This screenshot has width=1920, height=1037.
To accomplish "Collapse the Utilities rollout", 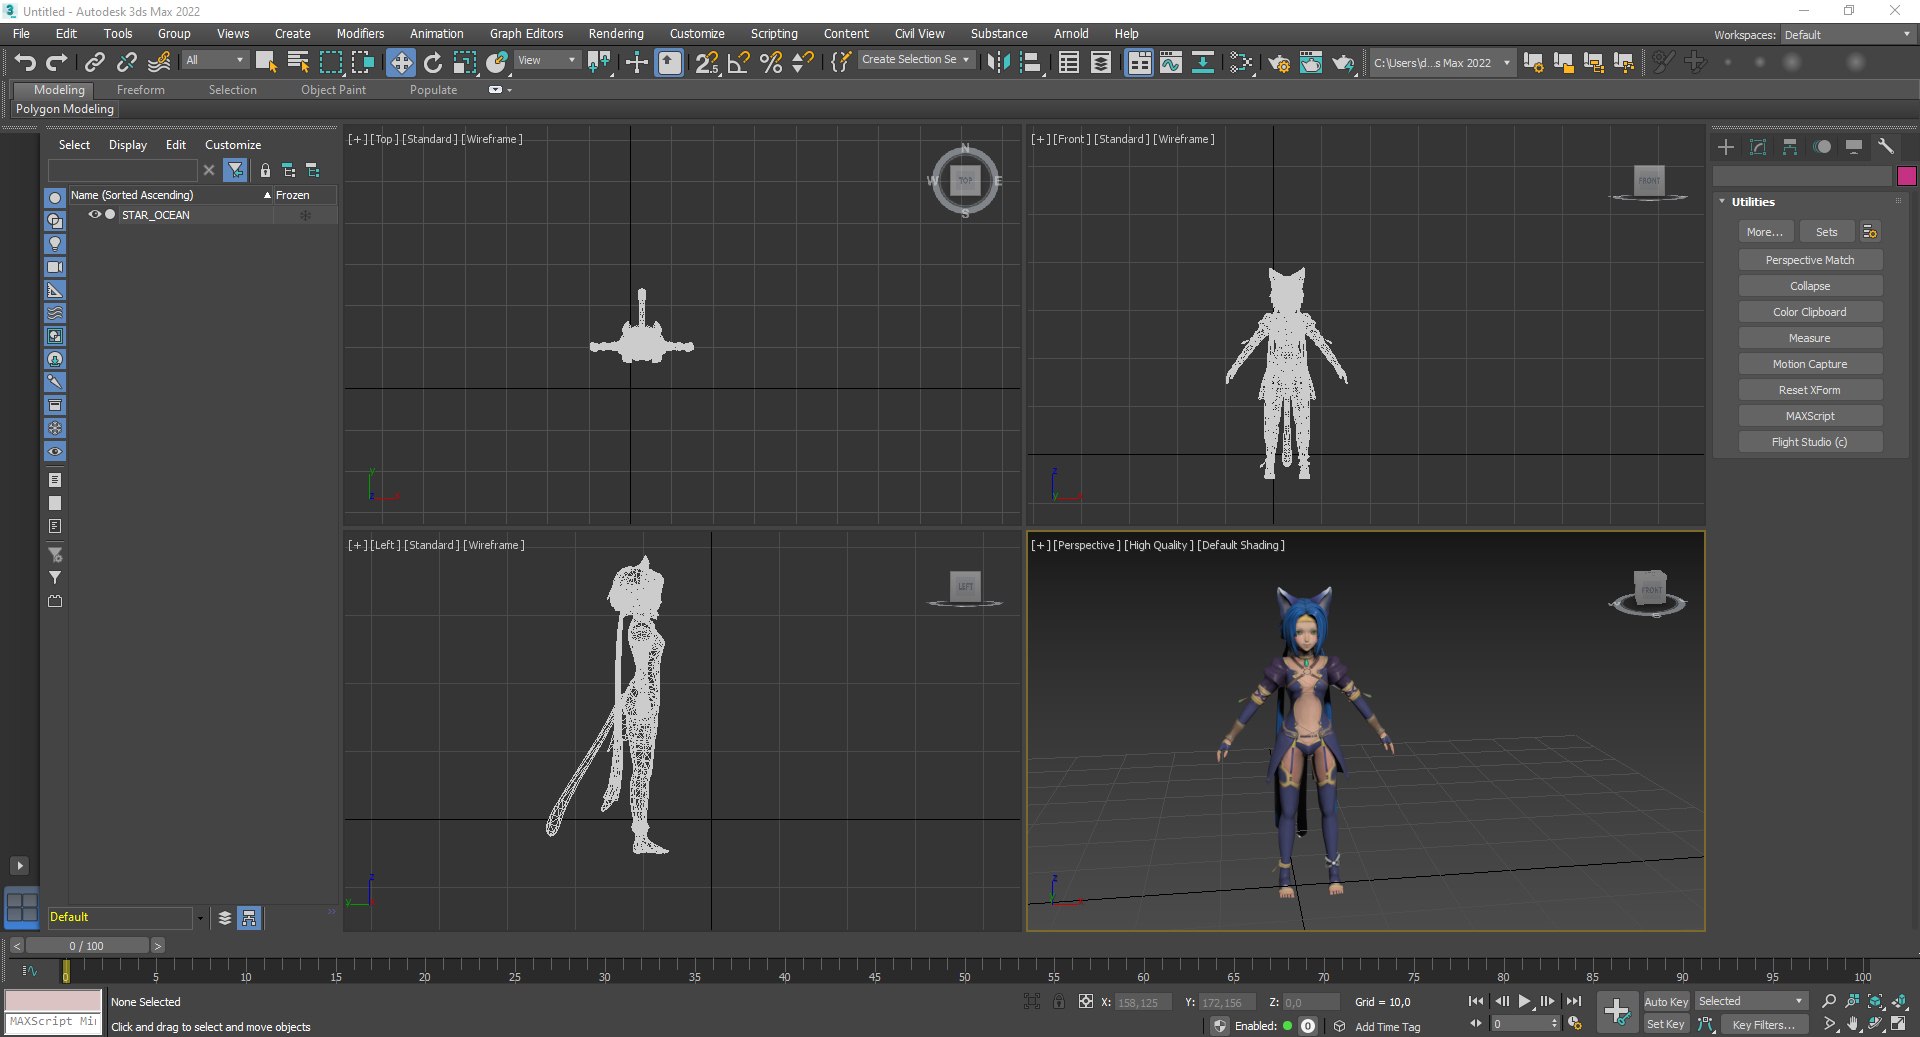I will click(x=1722, y=202).
